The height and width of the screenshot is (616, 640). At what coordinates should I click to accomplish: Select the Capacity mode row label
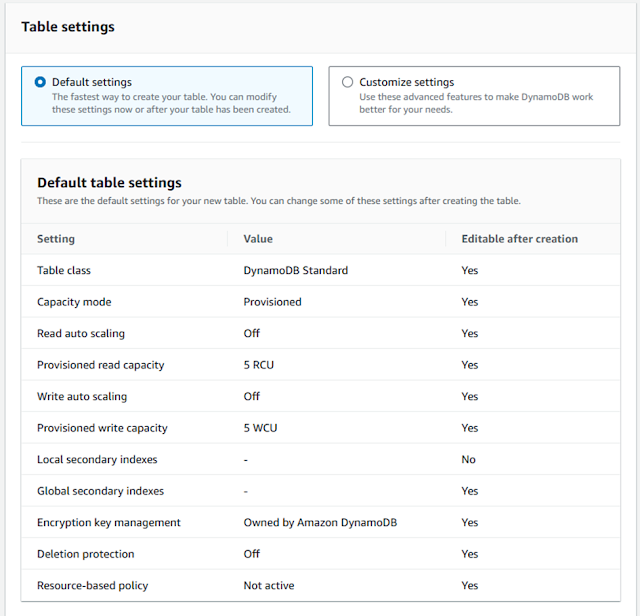tap(74, 302)
